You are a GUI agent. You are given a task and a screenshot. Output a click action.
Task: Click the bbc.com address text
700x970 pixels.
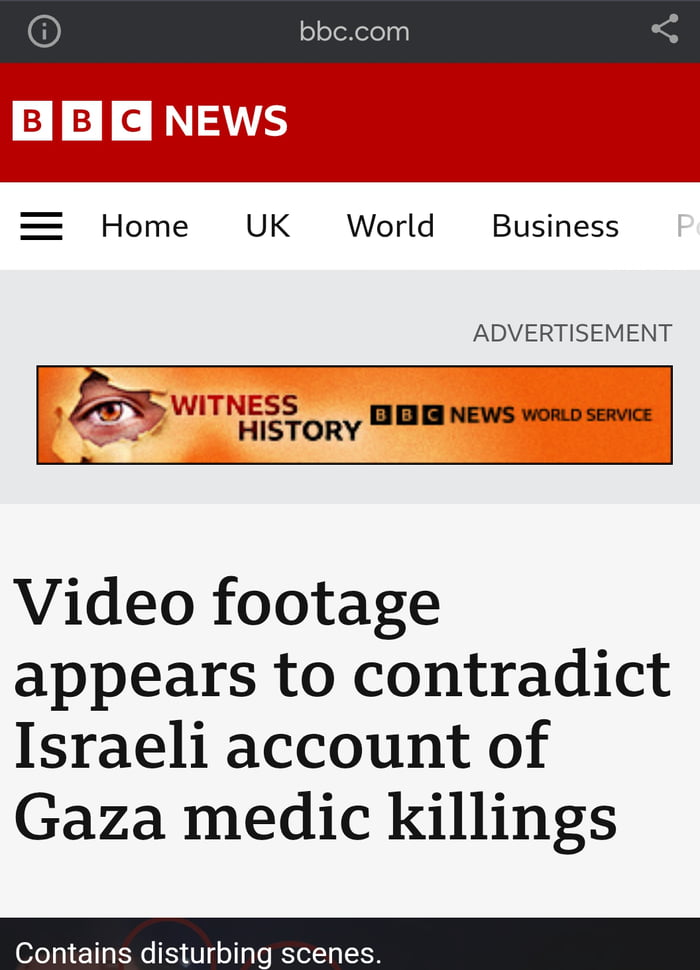click(354, 32)
